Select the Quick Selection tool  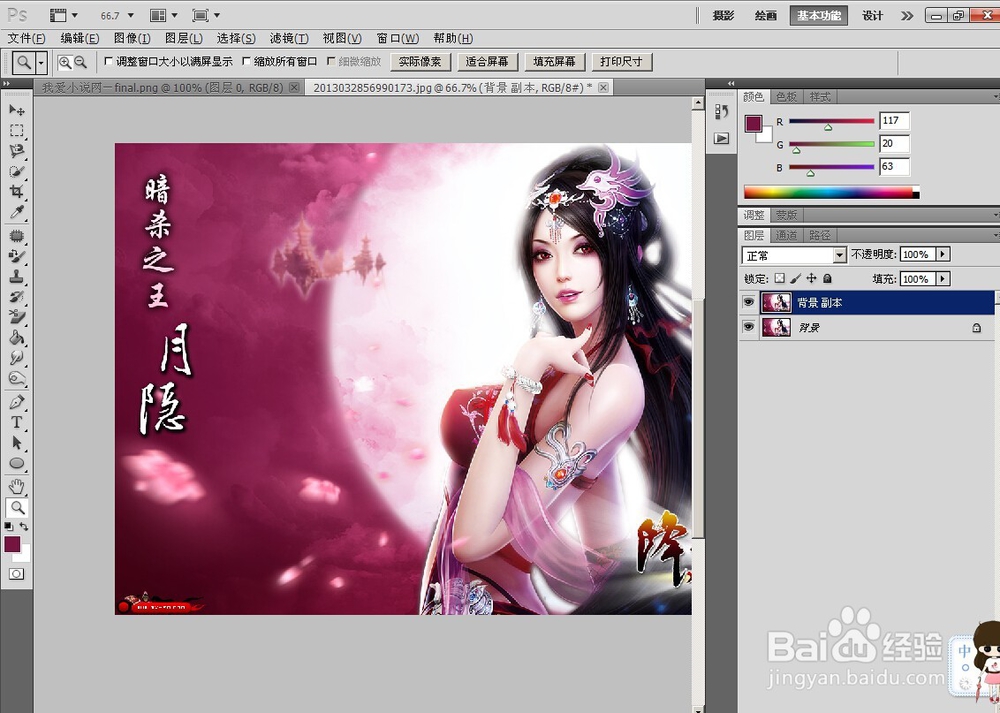[17, 172]
